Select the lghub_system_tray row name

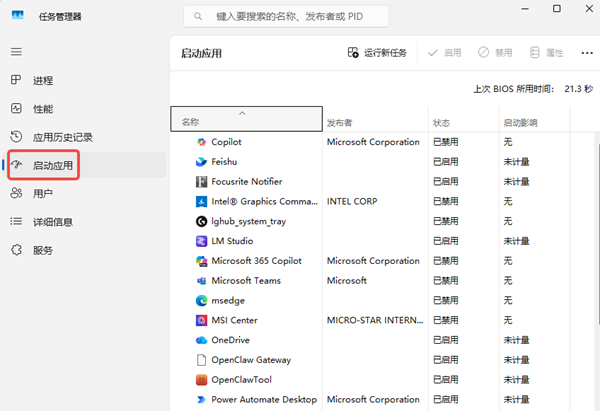tap(249, 222)
